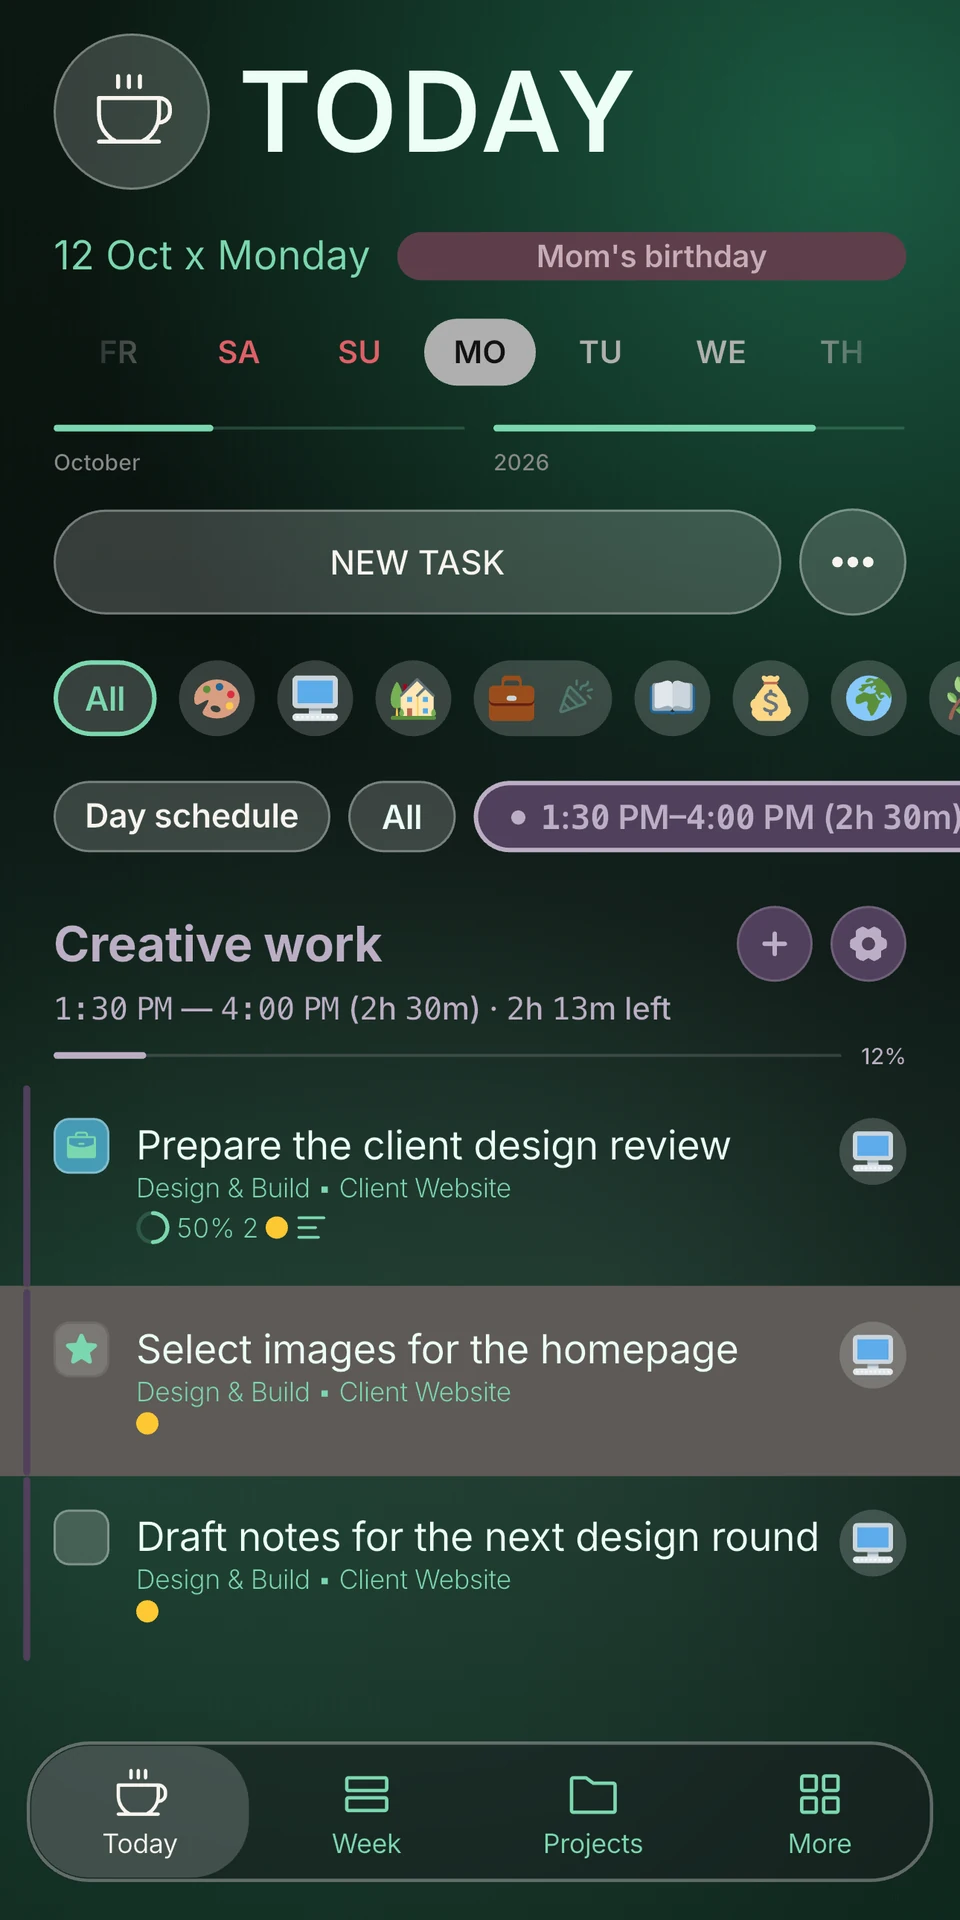Filter by the open book category
The height and width of the screenshot is (1920, 960).
[672, 698]
